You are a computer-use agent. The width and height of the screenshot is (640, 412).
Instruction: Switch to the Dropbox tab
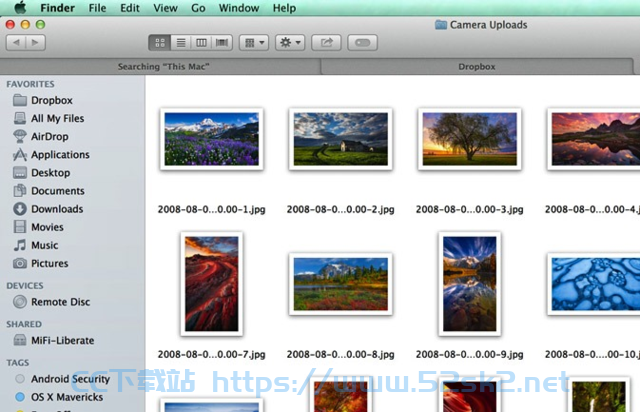477,67
